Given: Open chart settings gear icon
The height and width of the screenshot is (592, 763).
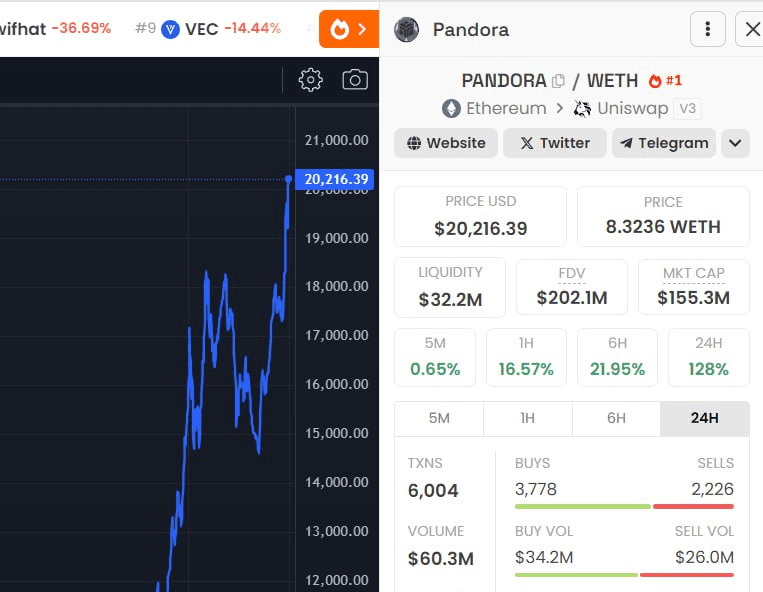Looking at the screenshot, I should tap(311, 80).
